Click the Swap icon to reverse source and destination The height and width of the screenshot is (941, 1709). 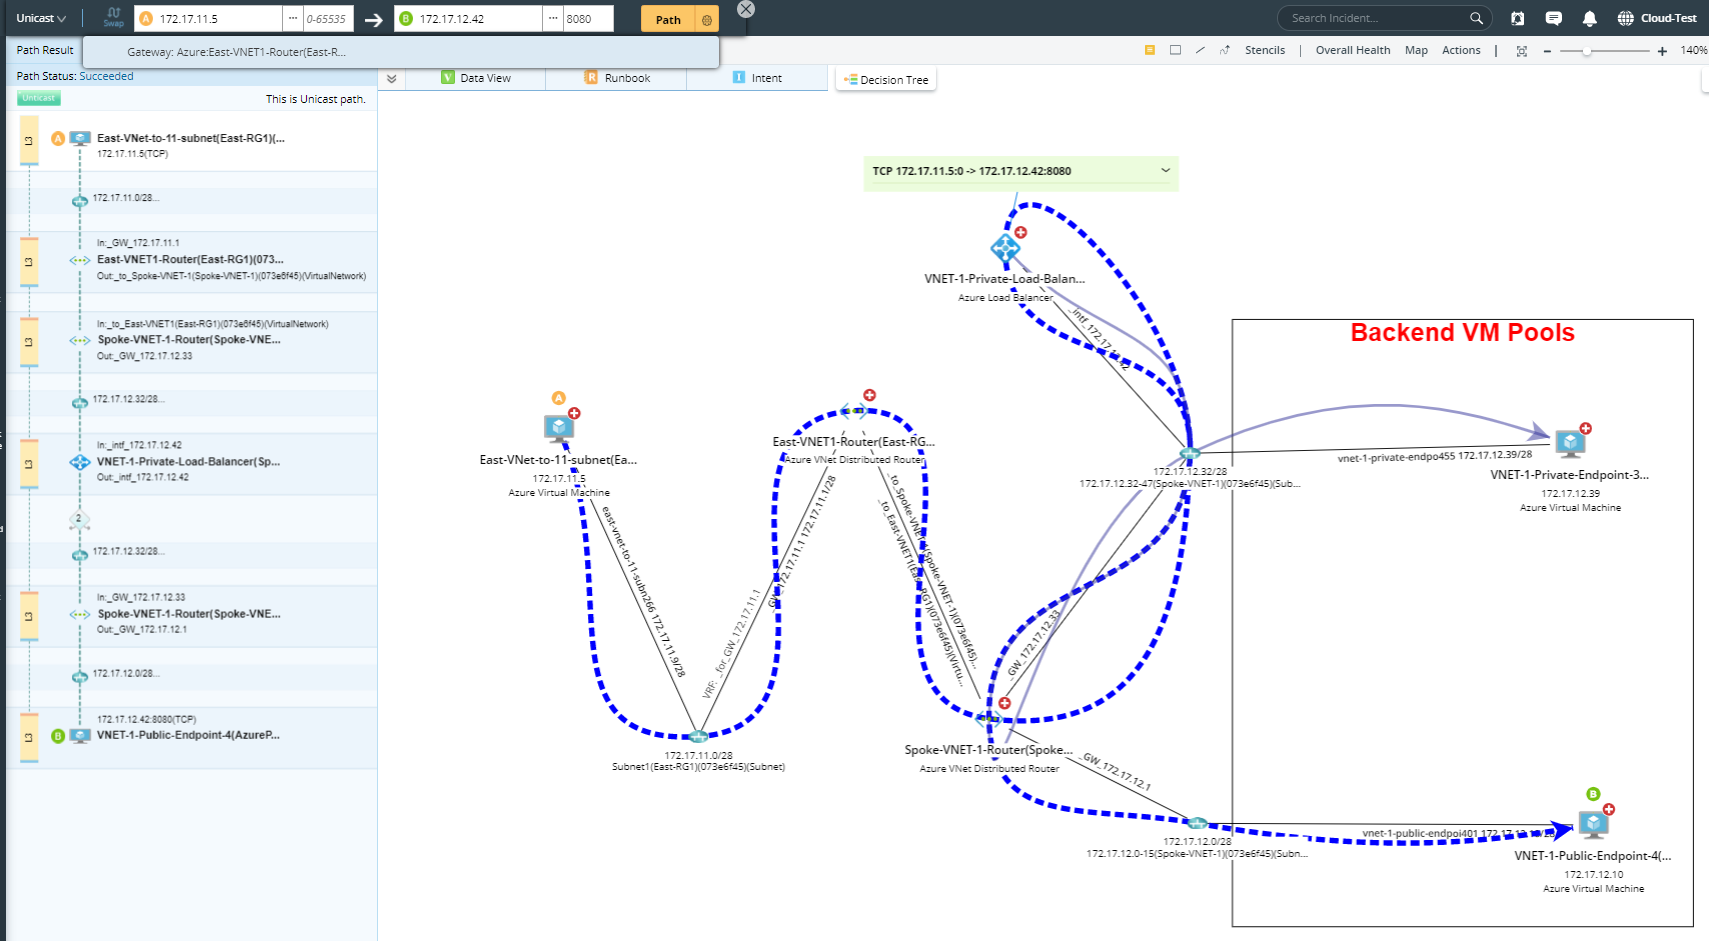113,17
